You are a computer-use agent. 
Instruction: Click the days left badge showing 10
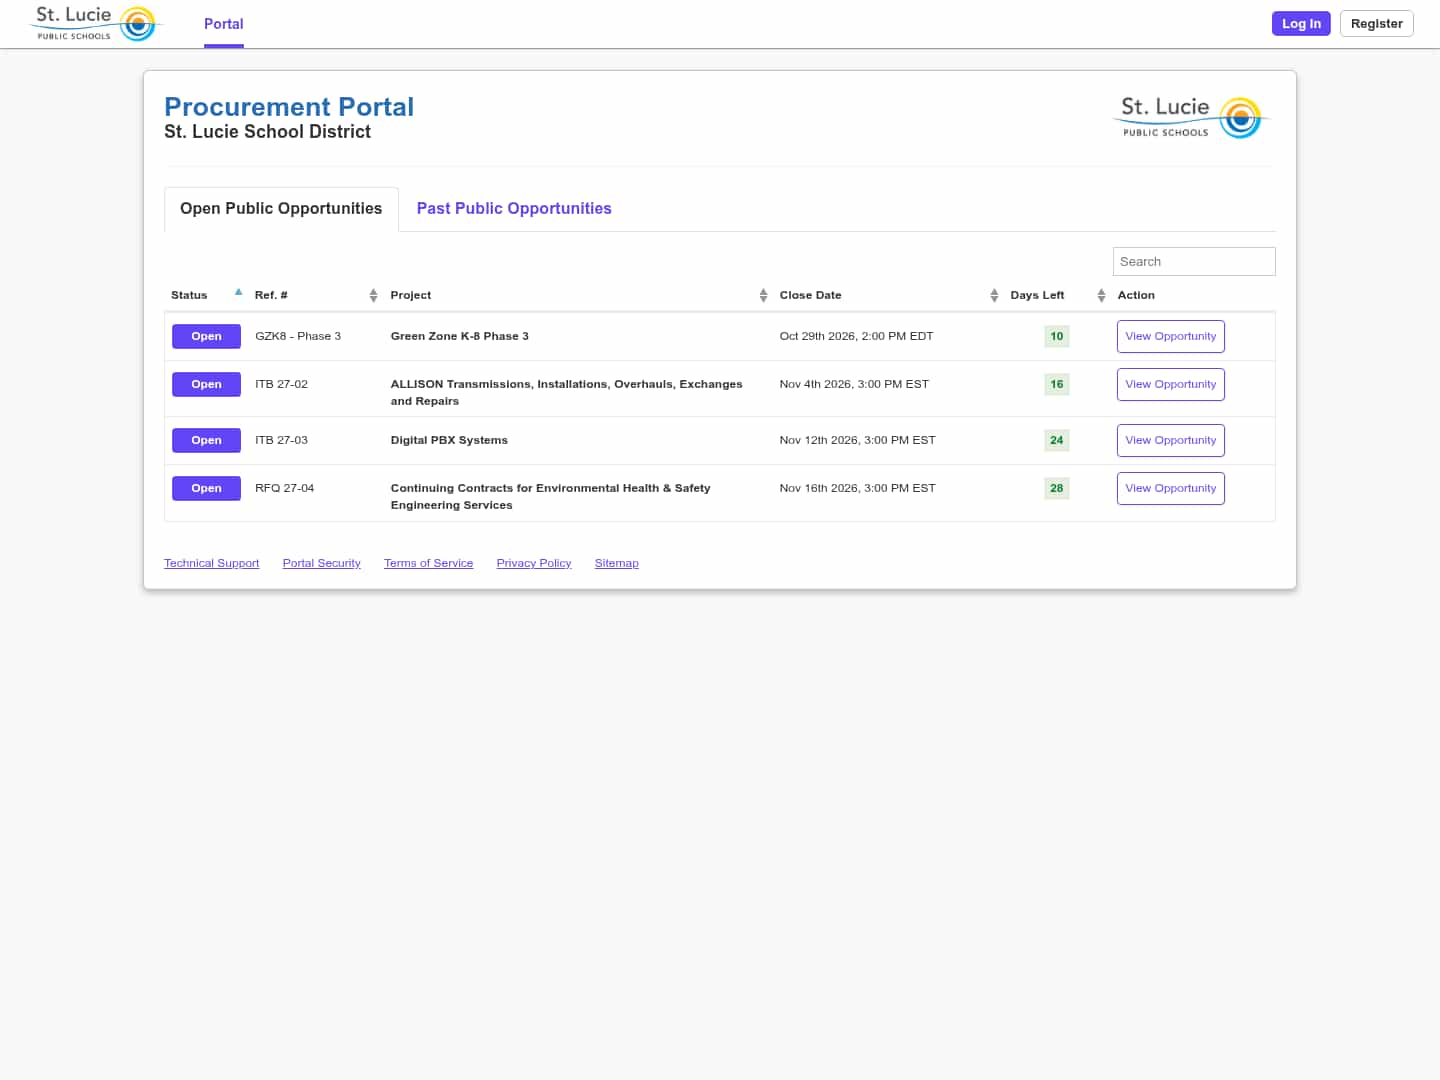[1057, 336]
